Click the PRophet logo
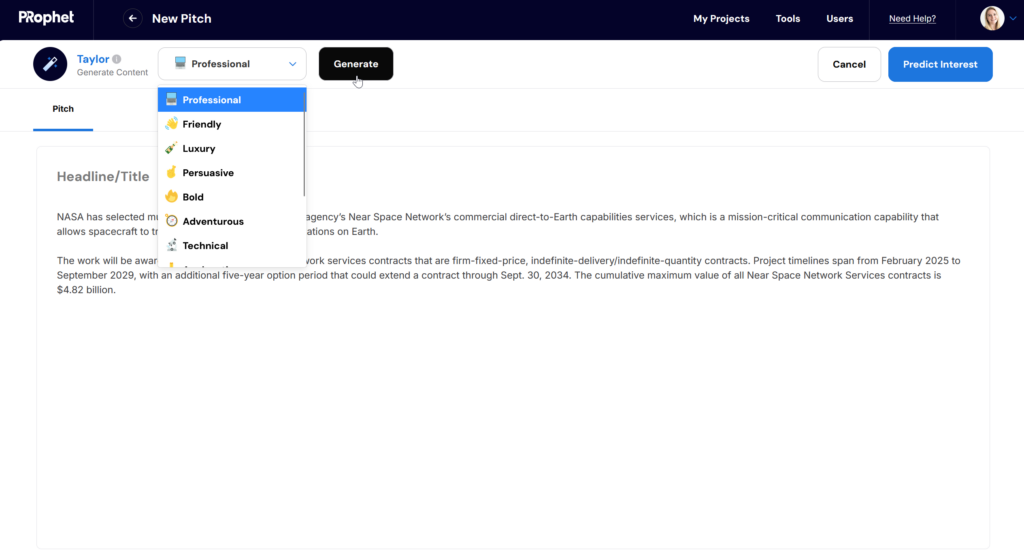 click(46, 18)
